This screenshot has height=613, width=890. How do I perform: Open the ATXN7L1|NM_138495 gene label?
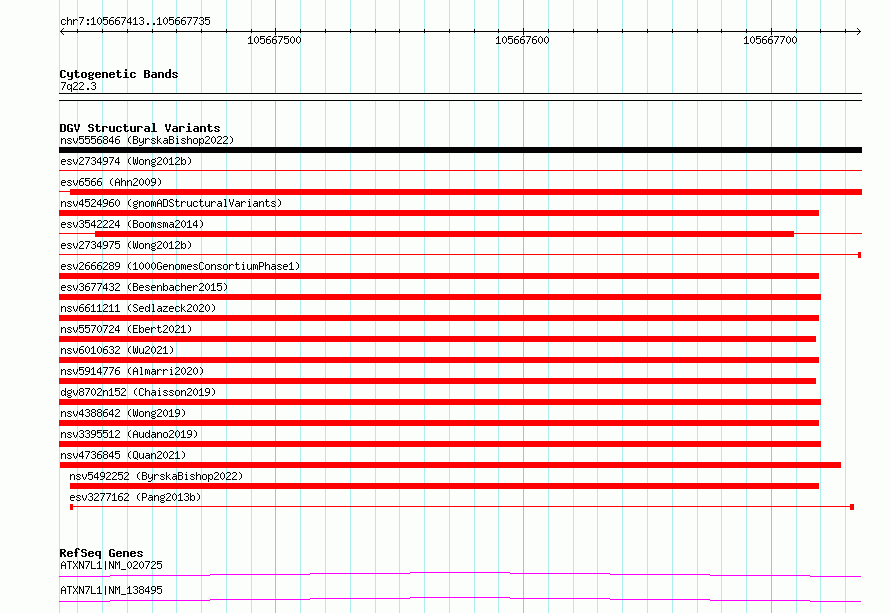coord(111,590)
